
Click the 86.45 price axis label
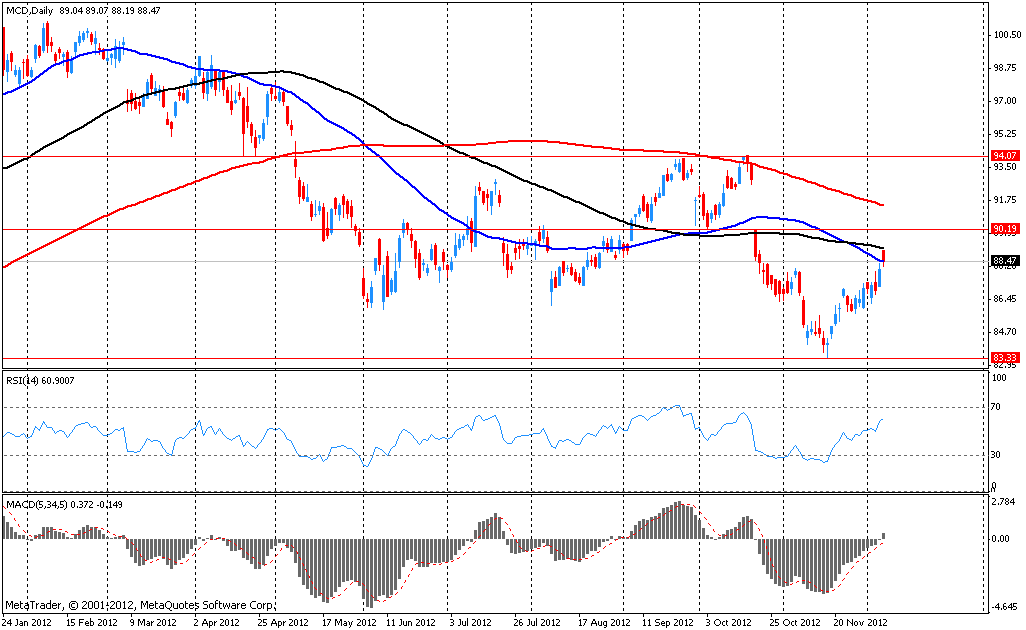pyautogui.click(x=1004, y=298)
